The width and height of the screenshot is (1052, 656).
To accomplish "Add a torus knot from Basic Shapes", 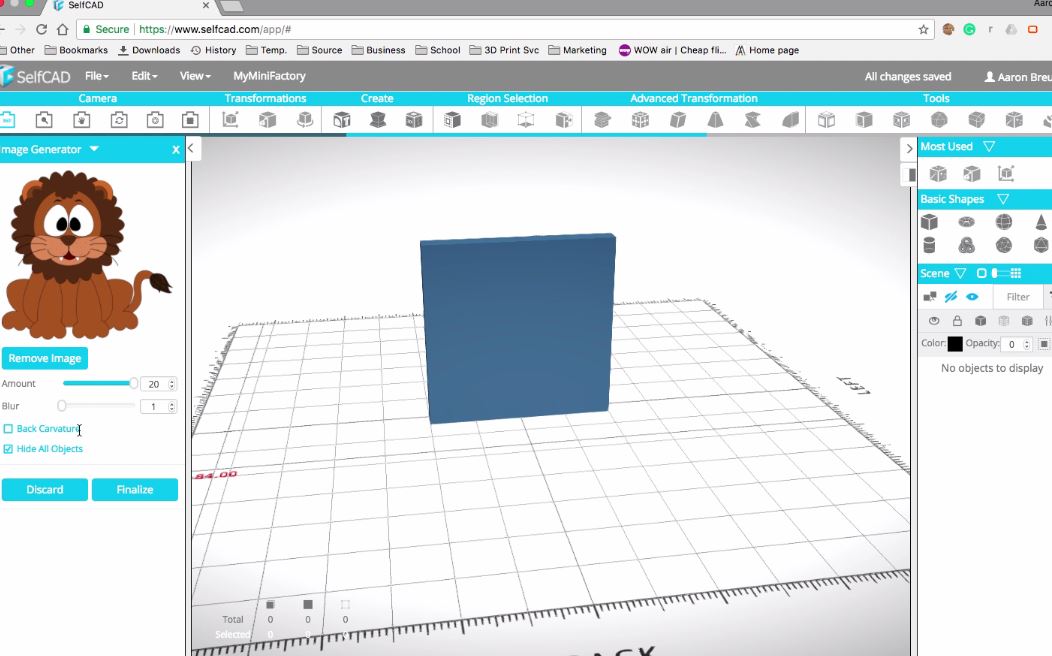I will click(x=966, y=245).
